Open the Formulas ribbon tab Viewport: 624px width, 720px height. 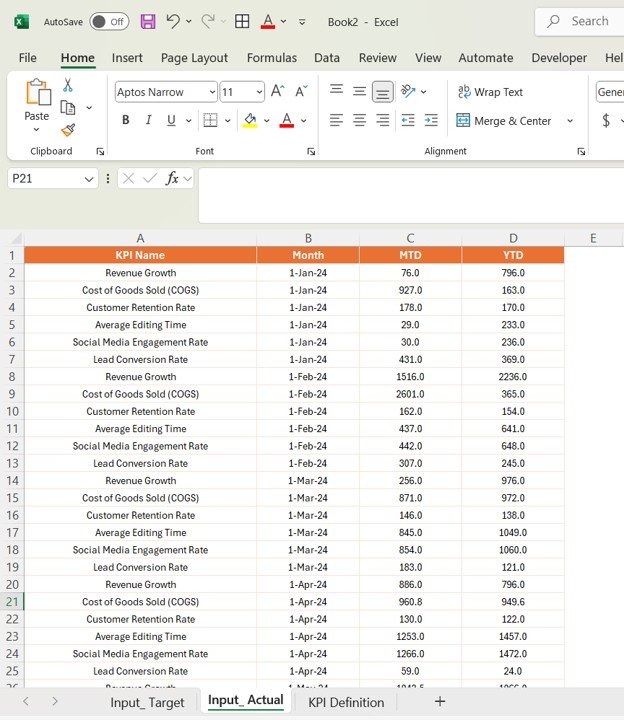click(271, 58)
